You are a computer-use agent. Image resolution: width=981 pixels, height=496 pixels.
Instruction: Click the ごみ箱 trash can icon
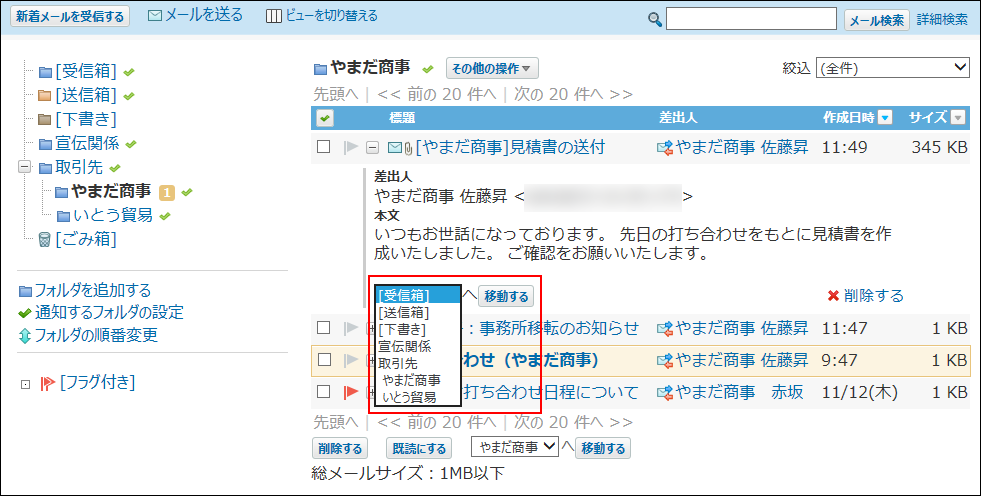(x=44, y=239)
